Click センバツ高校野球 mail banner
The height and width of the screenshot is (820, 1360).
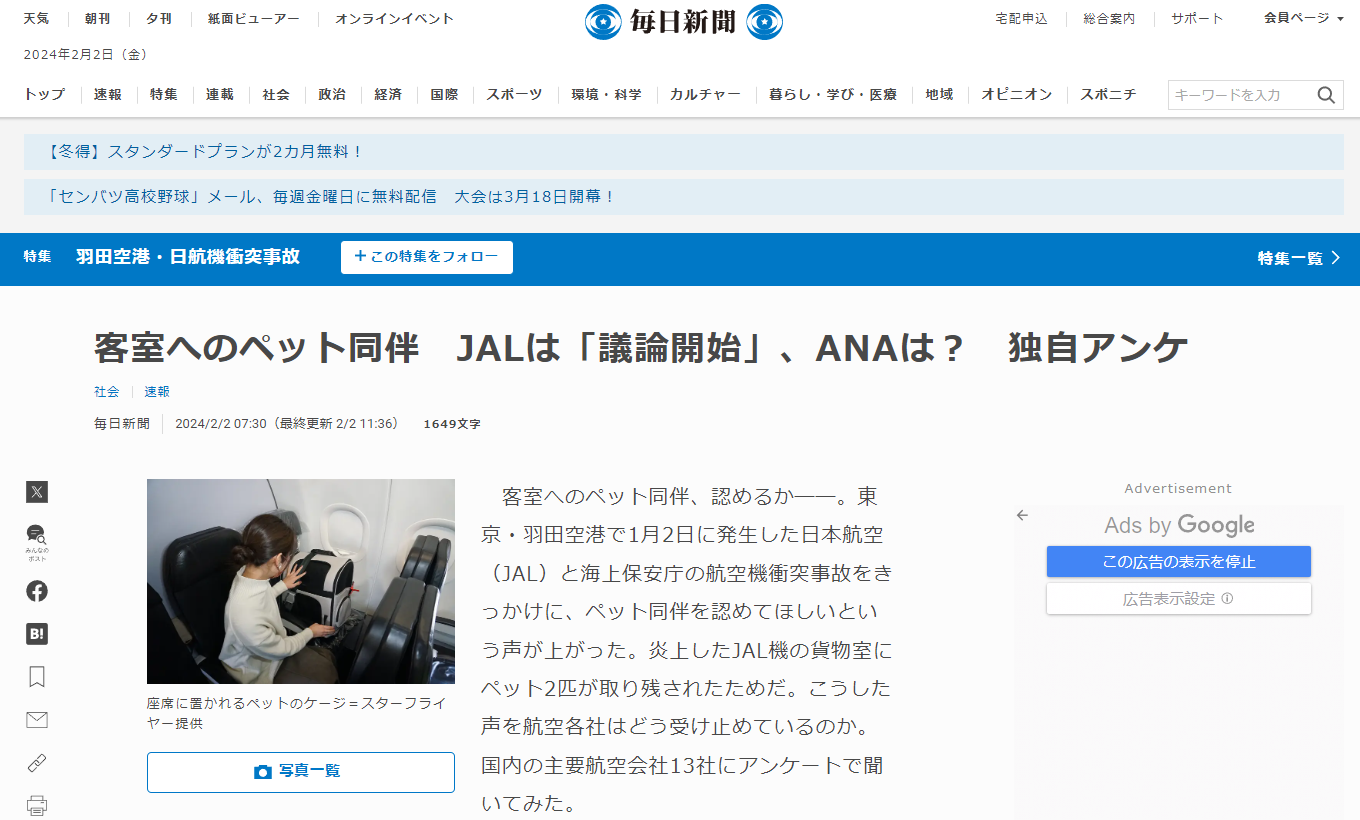pyautogui.click(x=684, y=197)
